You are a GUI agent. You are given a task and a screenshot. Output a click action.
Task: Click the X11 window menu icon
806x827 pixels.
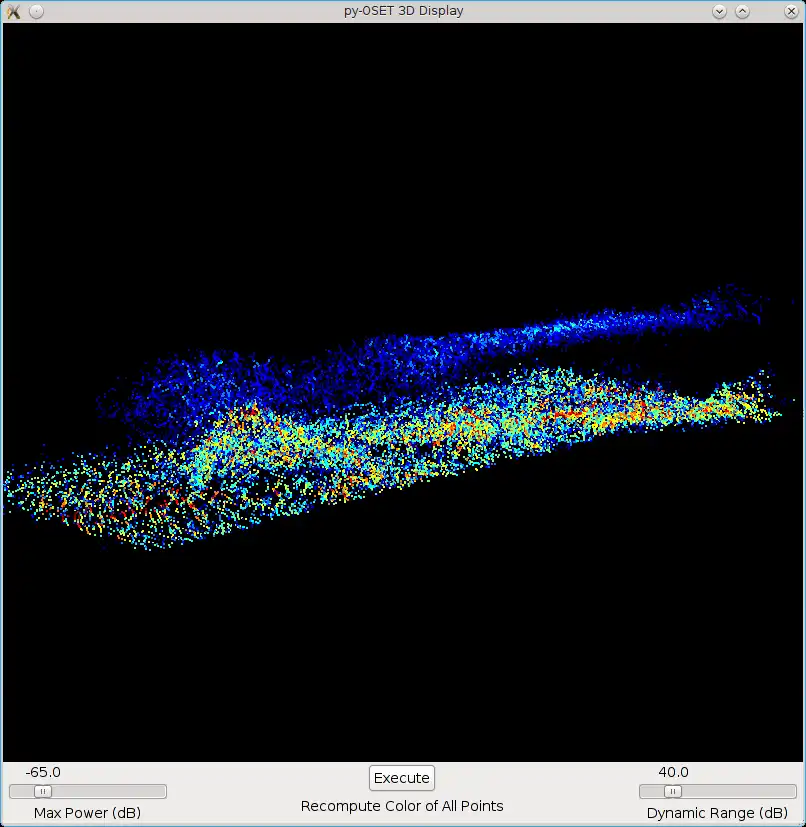tap(13, 11)
